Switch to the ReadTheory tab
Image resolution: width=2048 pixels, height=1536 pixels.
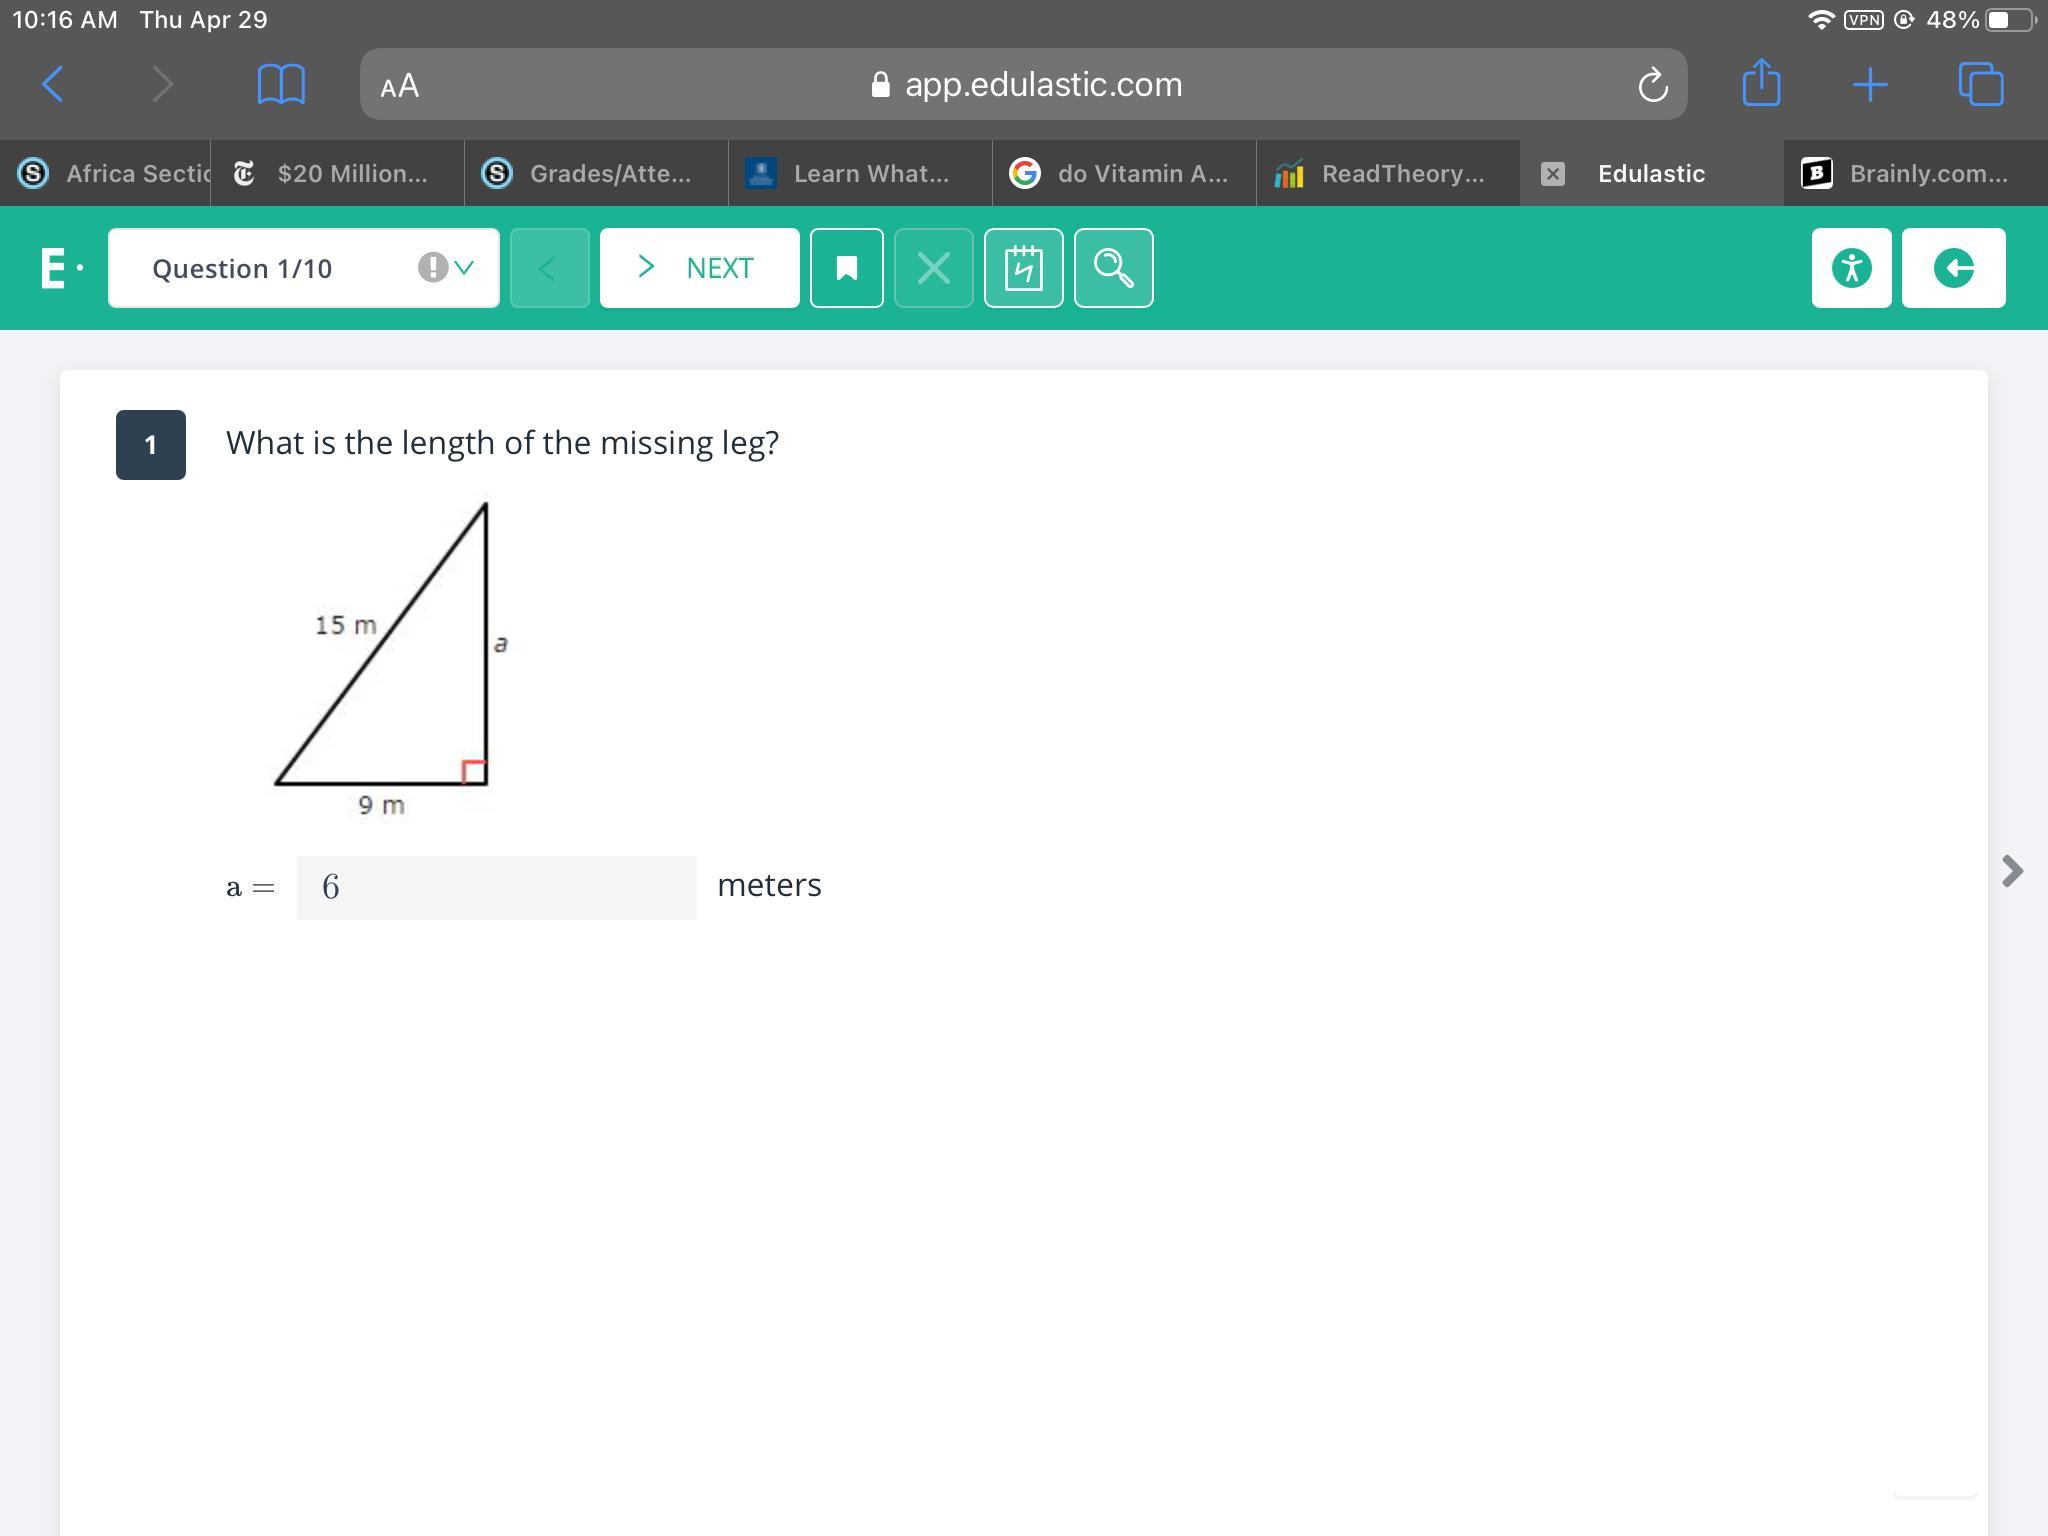[x=1387, y=173]
